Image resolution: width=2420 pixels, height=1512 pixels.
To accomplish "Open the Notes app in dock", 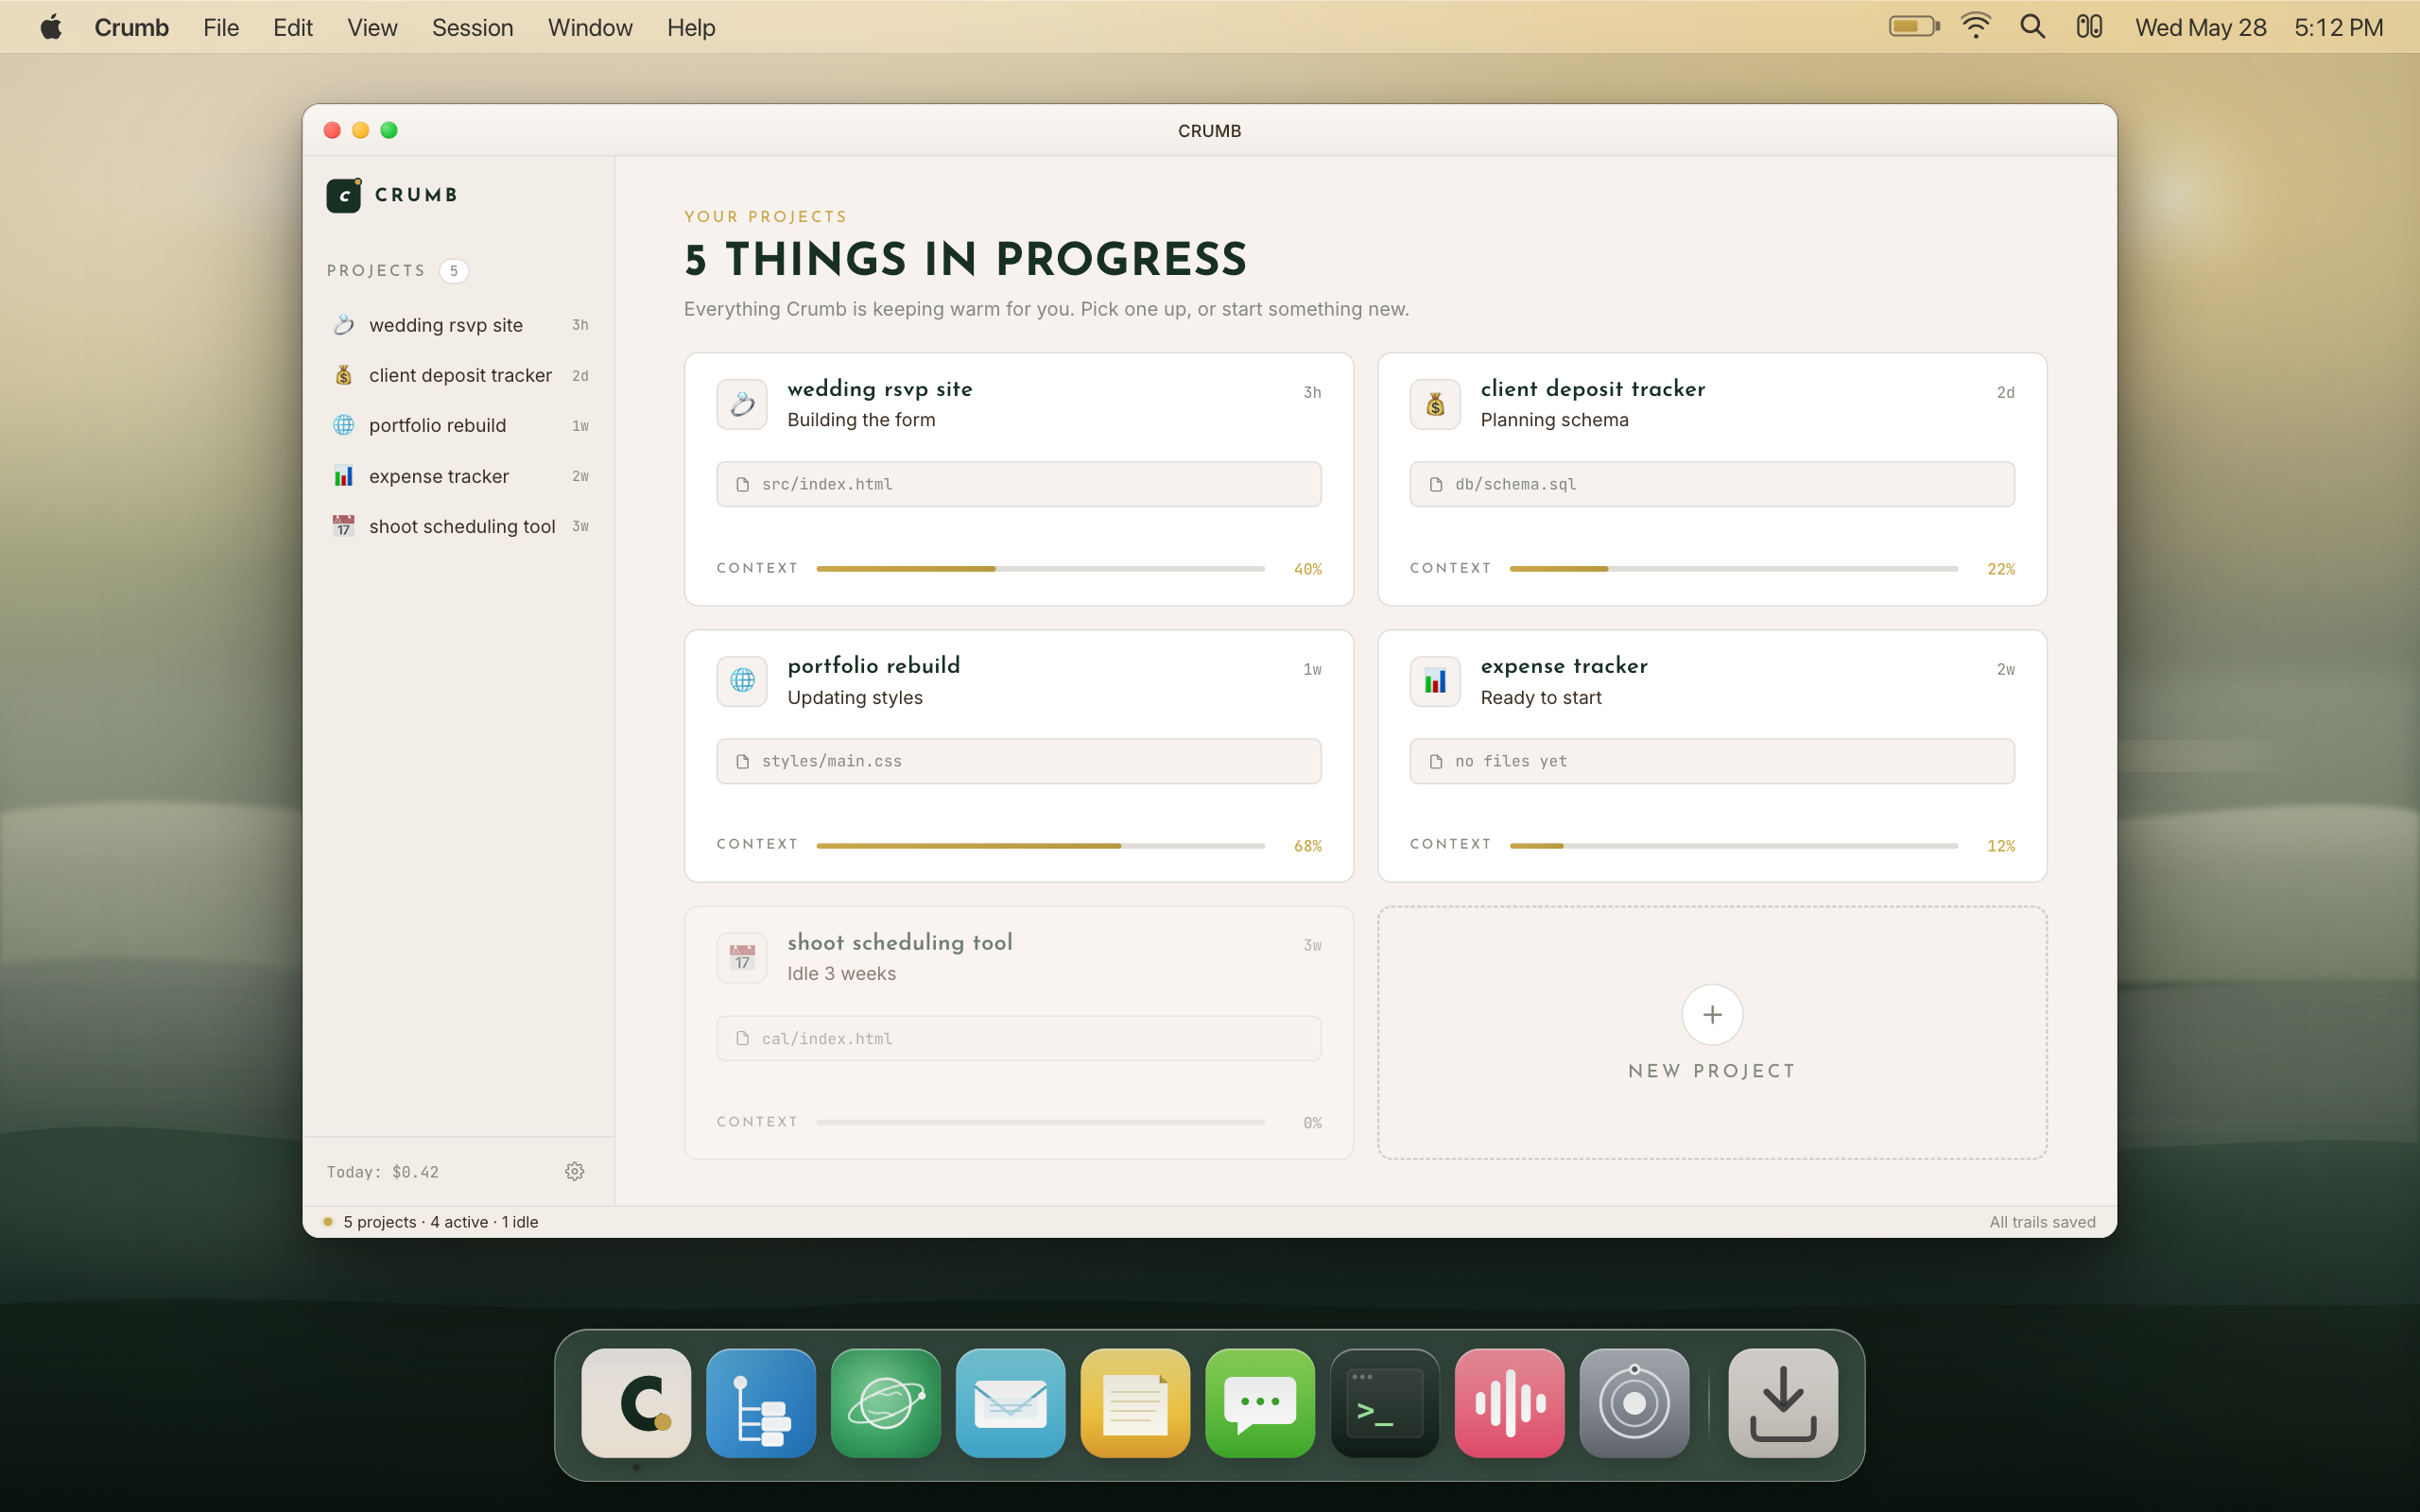I will point(1135,1403).
